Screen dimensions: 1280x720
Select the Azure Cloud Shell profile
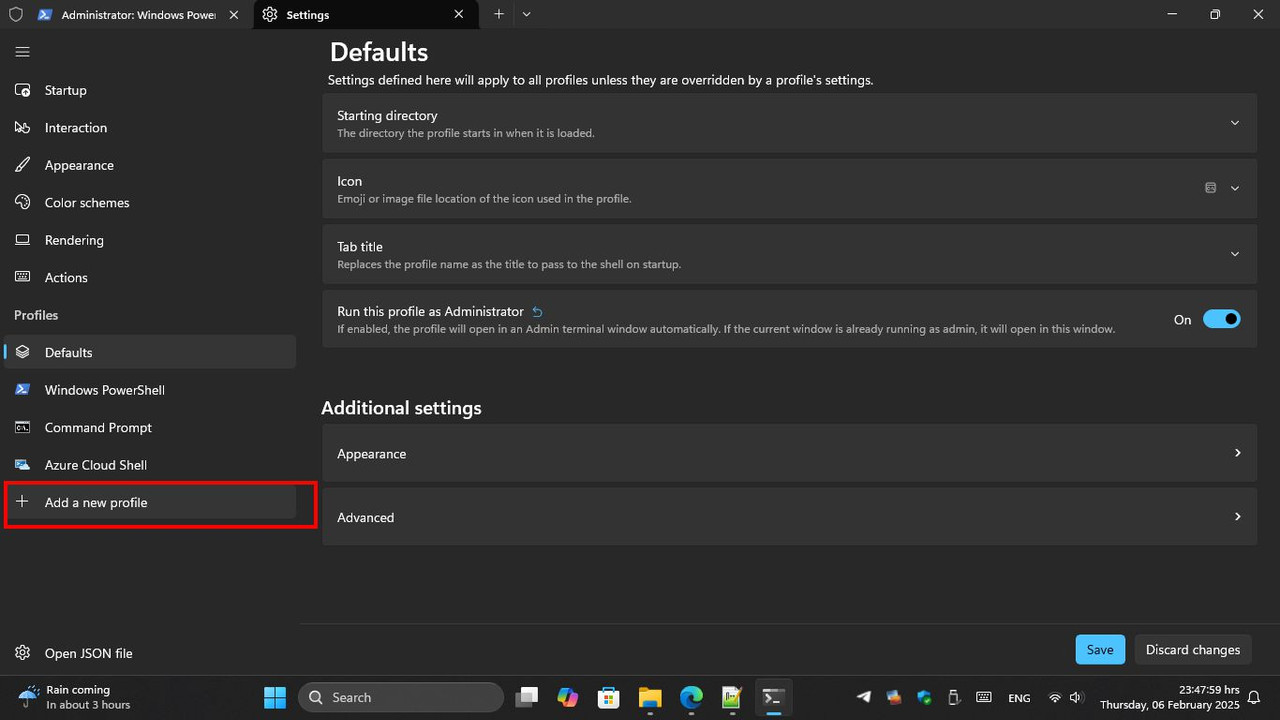pyautogui.click(x=150, y=465)
